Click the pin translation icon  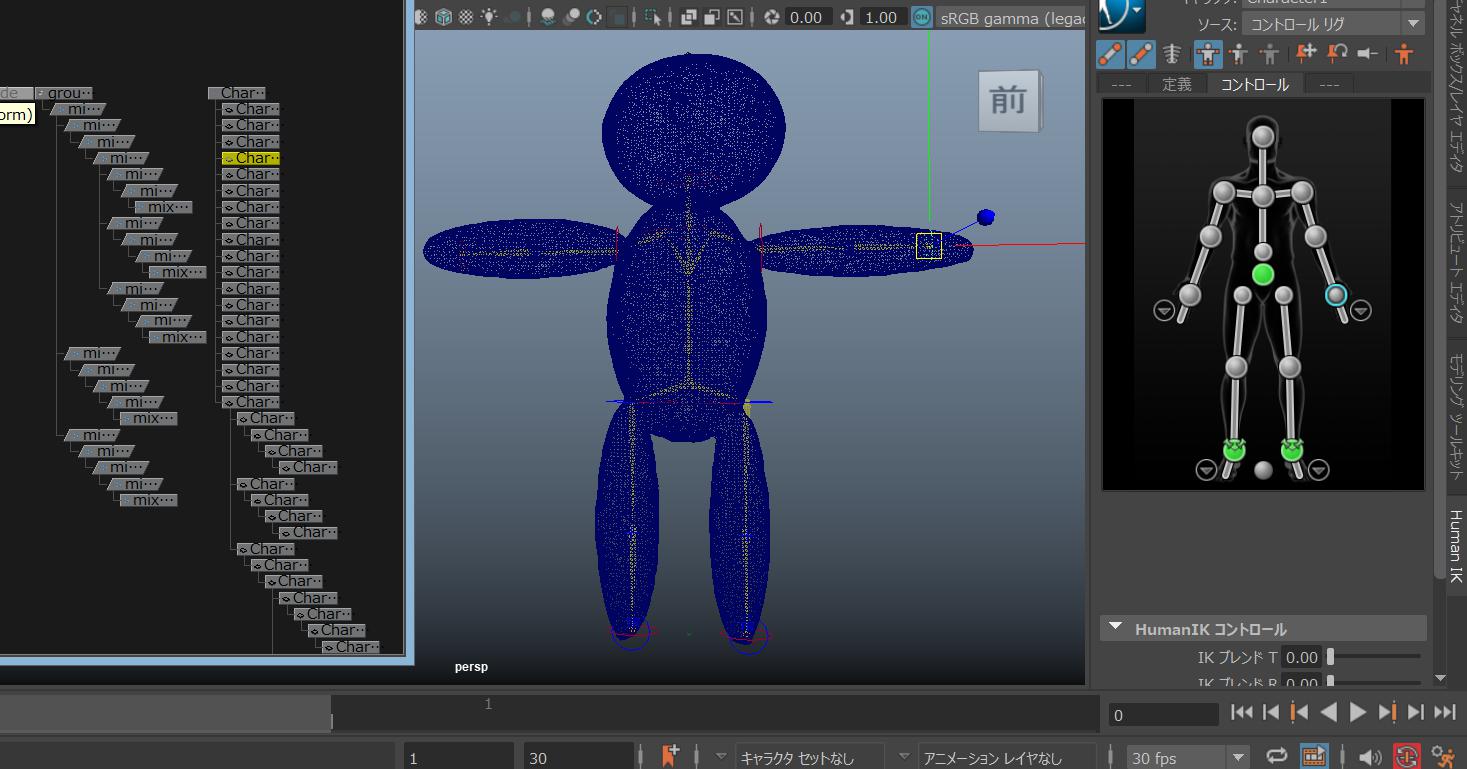tap(1306, 53)
